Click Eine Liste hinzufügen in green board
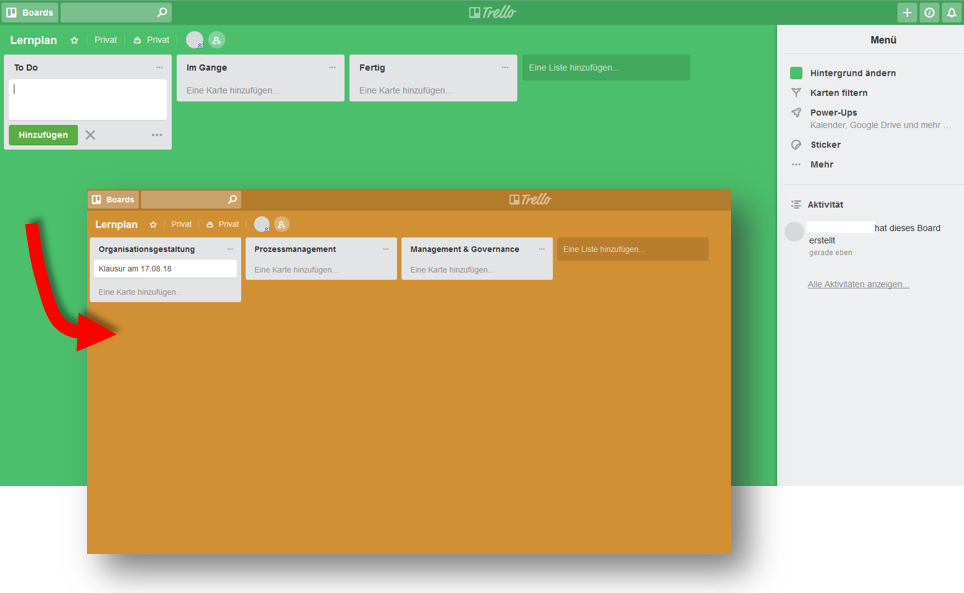 coord(605,68)
